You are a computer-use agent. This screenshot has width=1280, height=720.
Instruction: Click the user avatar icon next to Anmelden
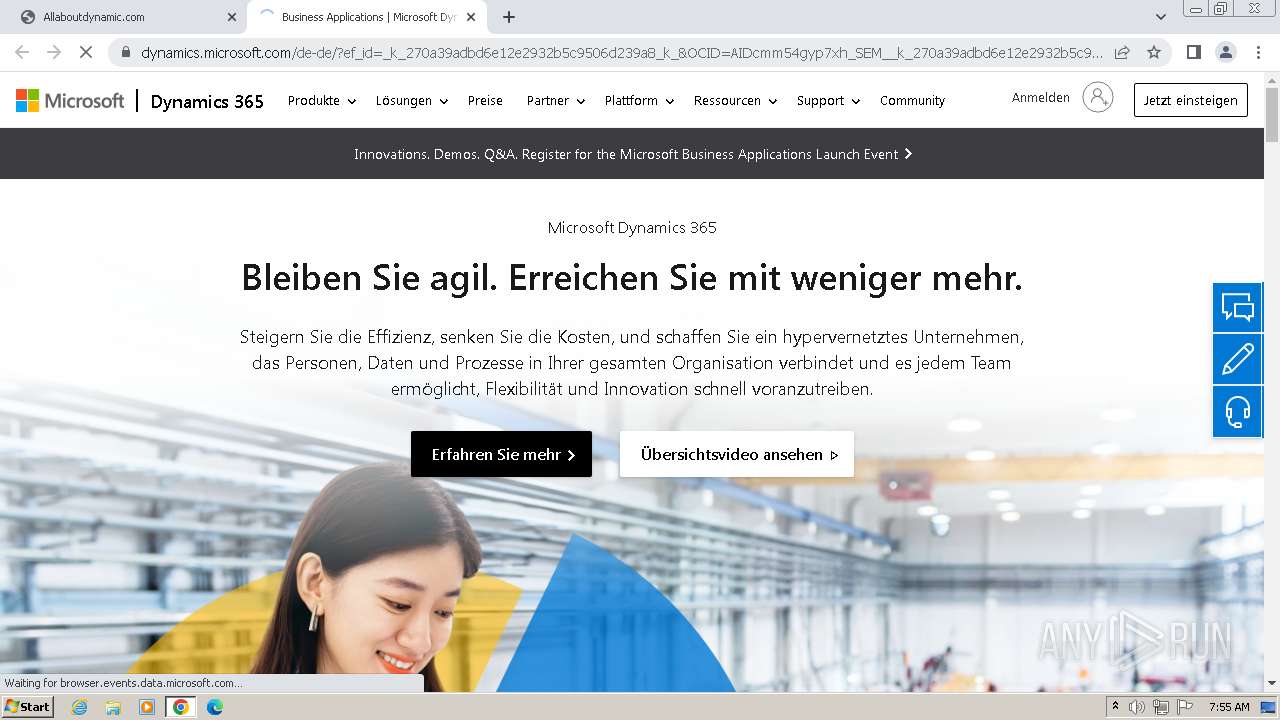click(1097, 98)
